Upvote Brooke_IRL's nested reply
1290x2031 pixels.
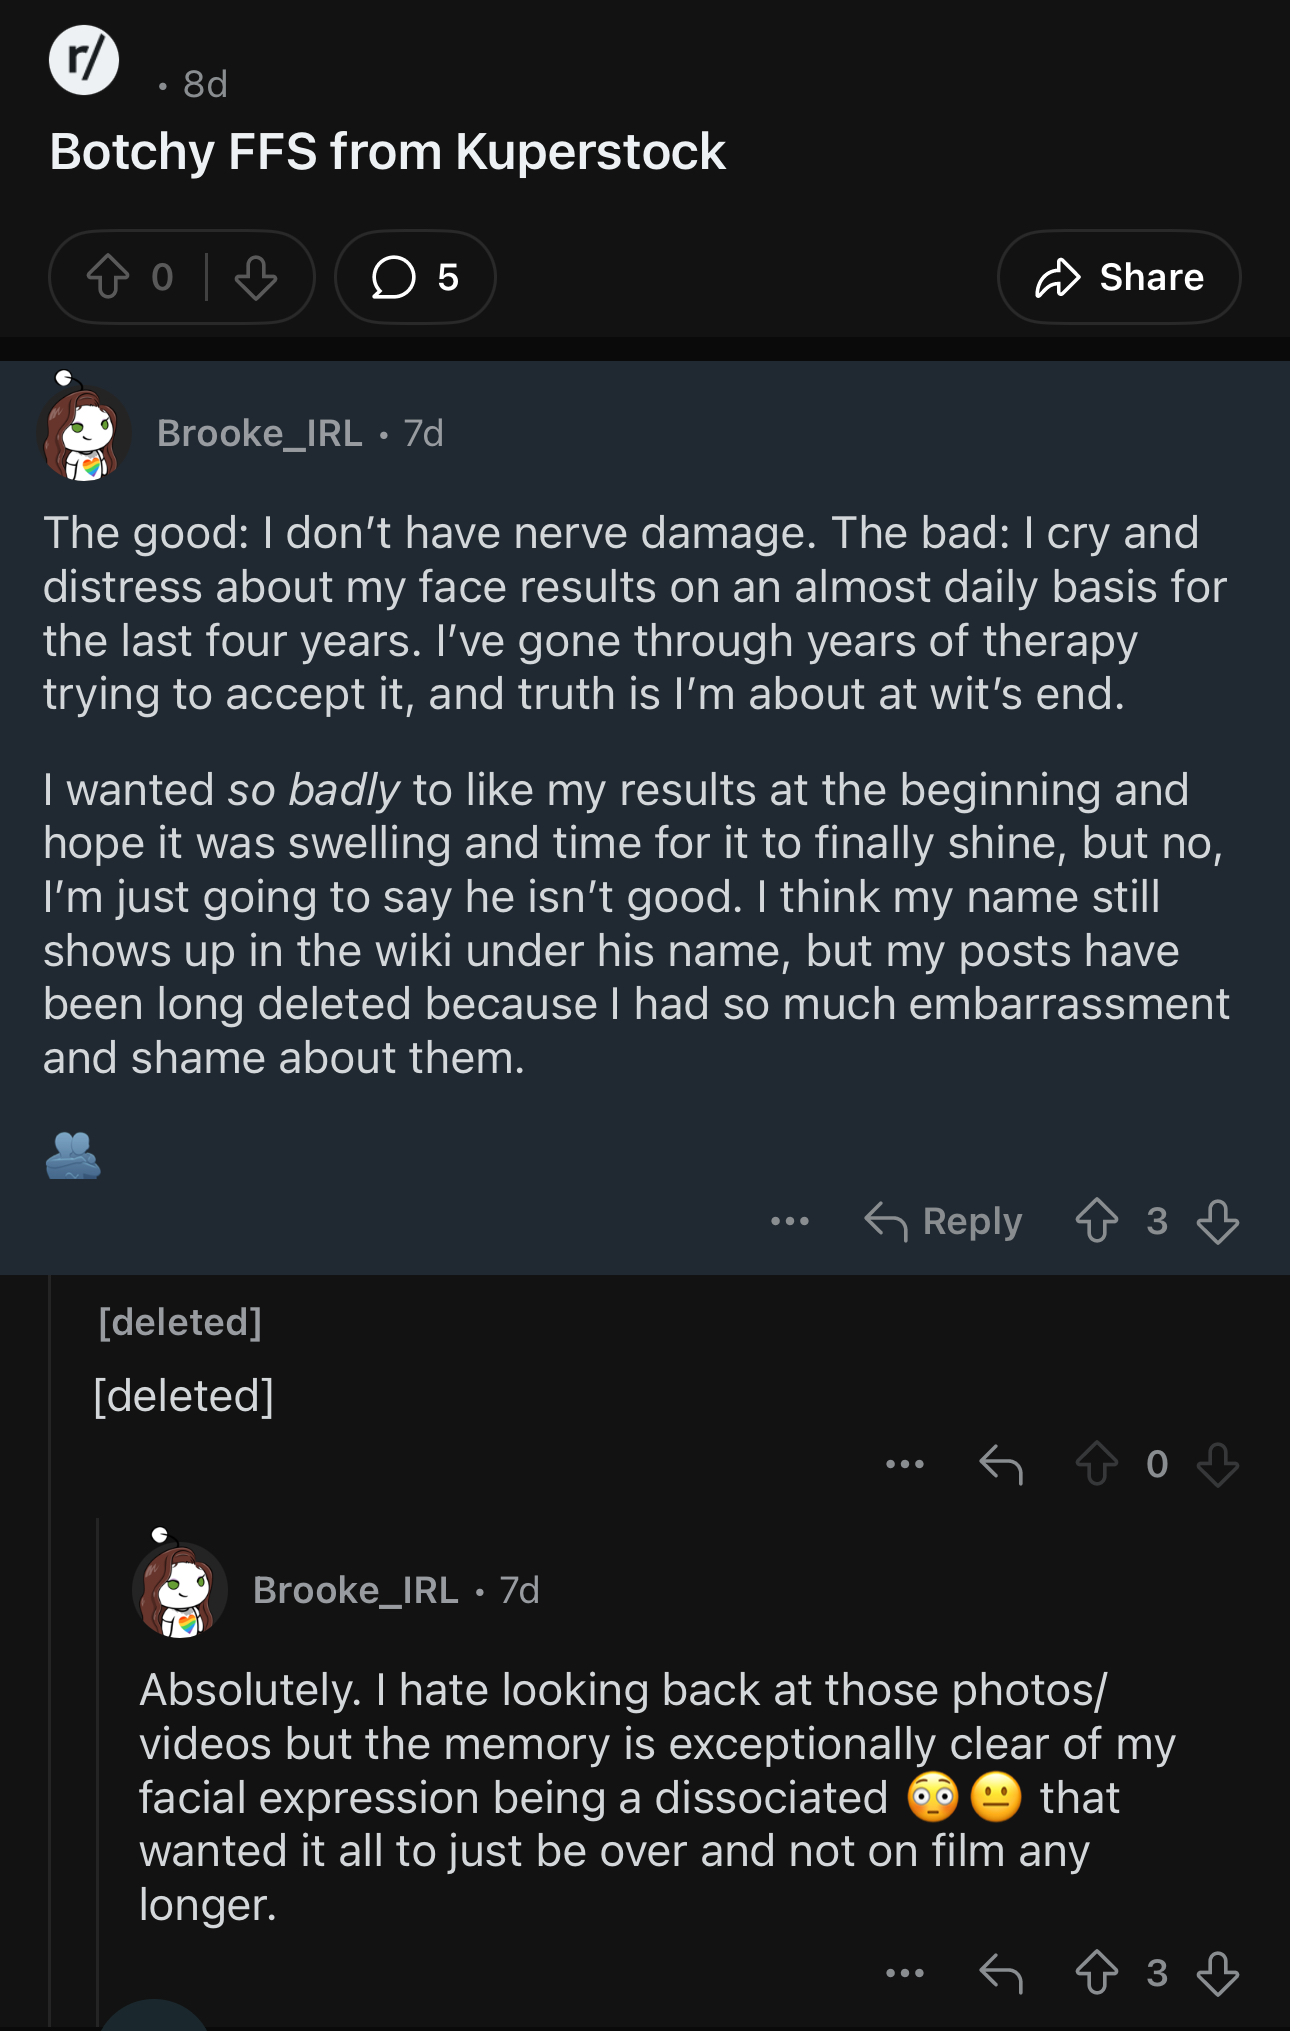point(1096,1973)
